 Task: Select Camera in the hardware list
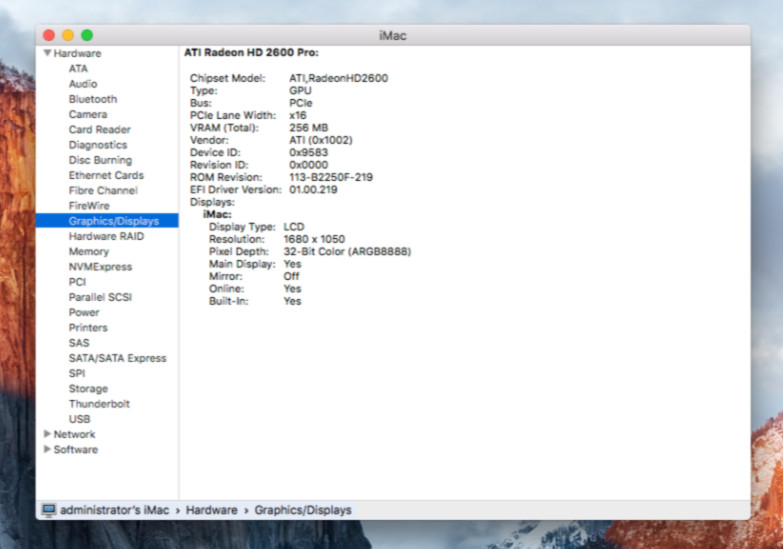88,114
